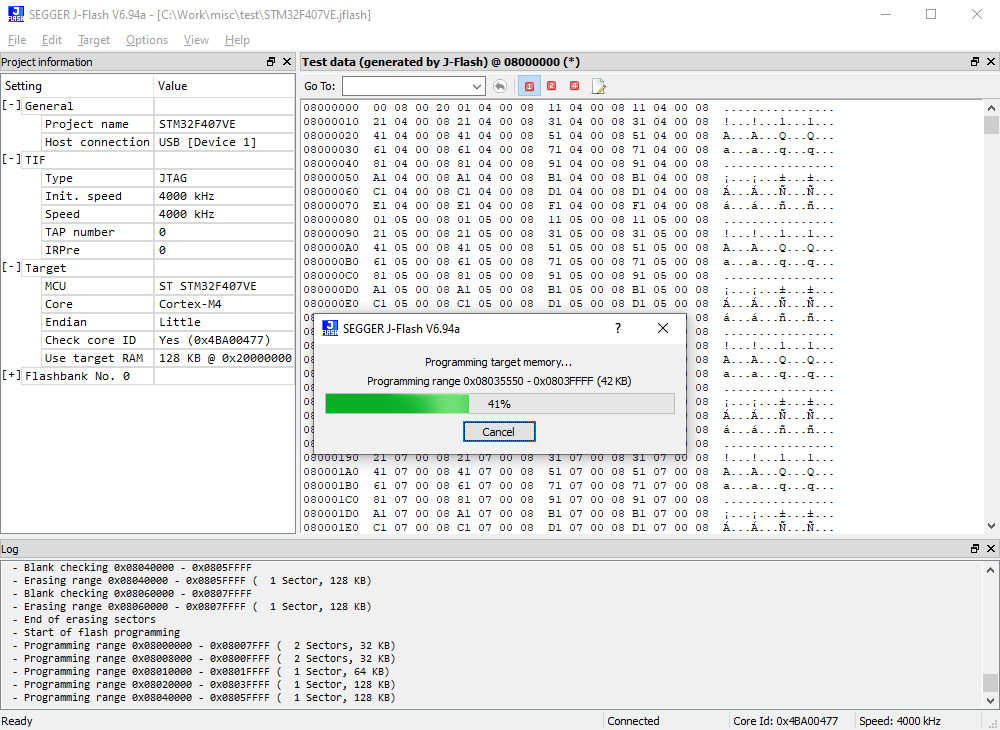Click the dialog help question mark
The width and height of the screenshot is (1000, 730).
click(x=617, y=328)
